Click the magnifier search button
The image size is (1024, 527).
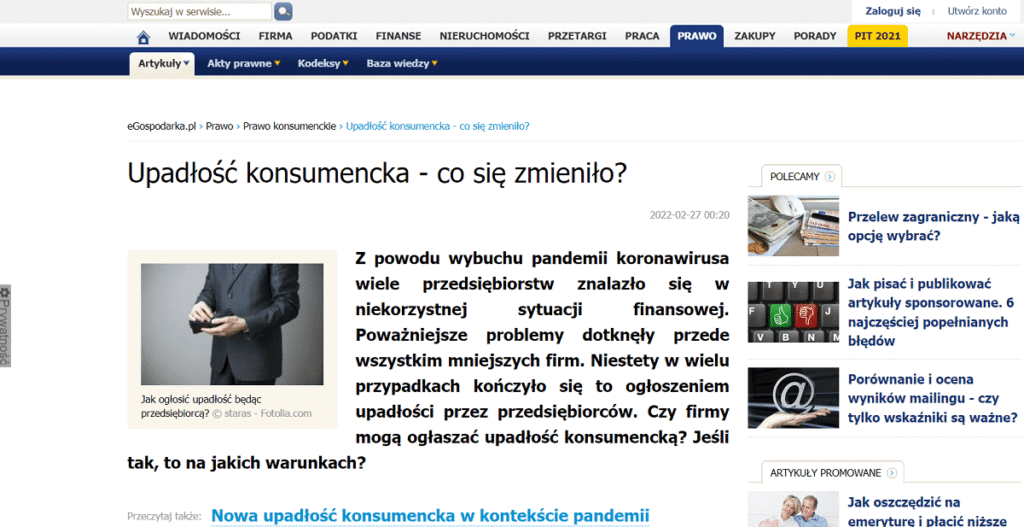pyautogui.click(x=283, y=11)
